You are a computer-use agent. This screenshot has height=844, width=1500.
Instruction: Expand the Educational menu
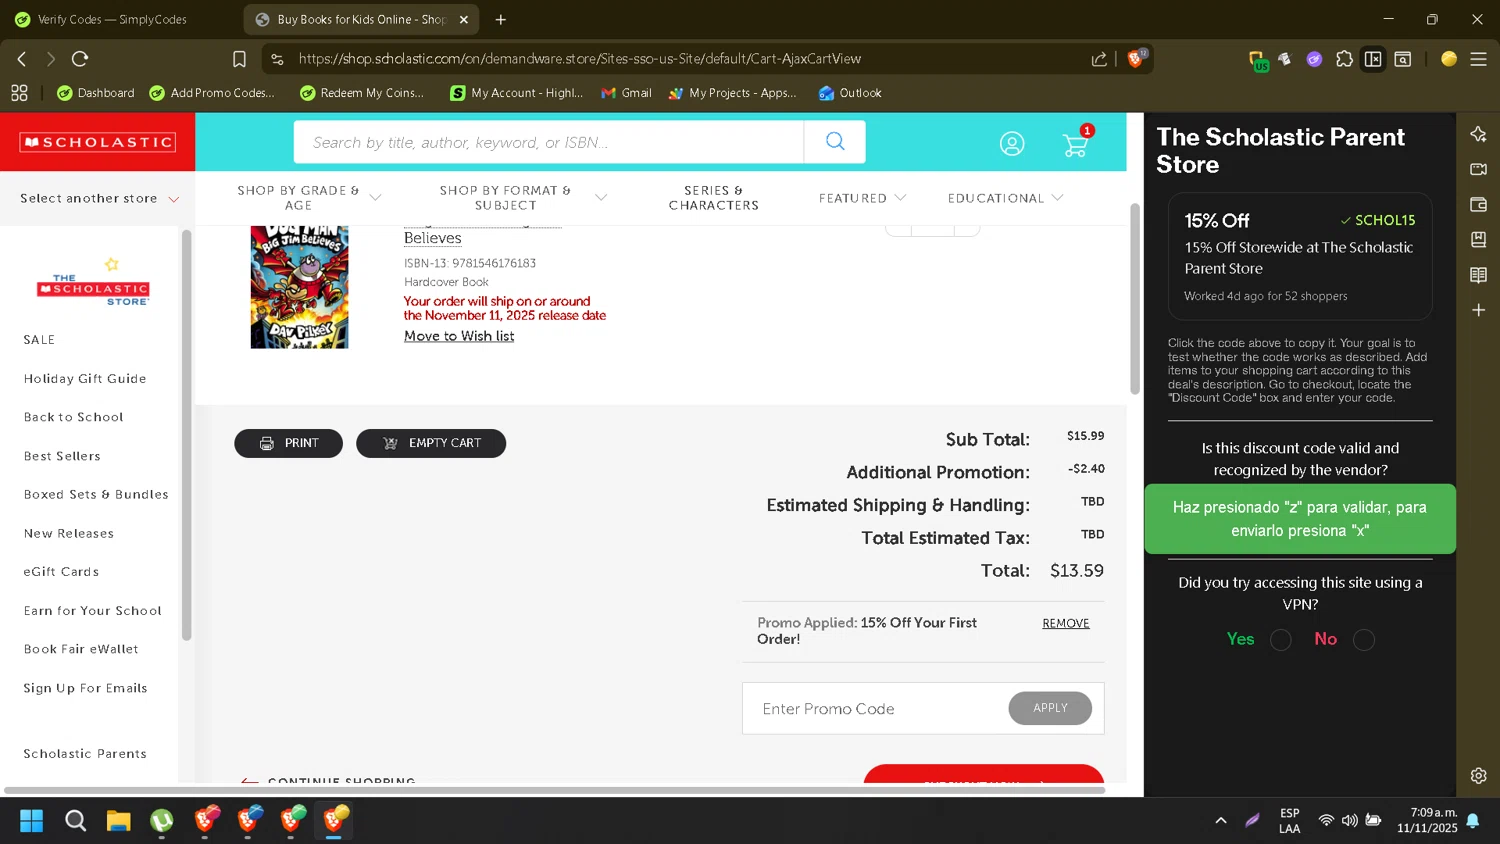[x=1005, y=198]
